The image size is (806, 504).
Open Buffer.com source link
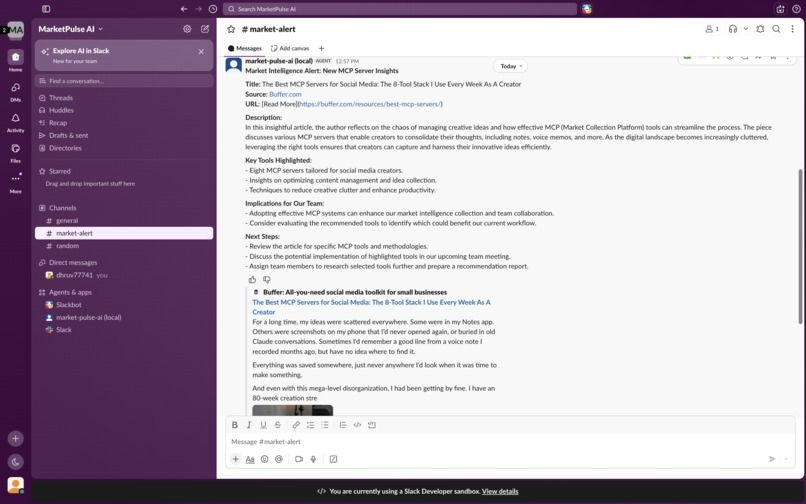tap(285, 94)
